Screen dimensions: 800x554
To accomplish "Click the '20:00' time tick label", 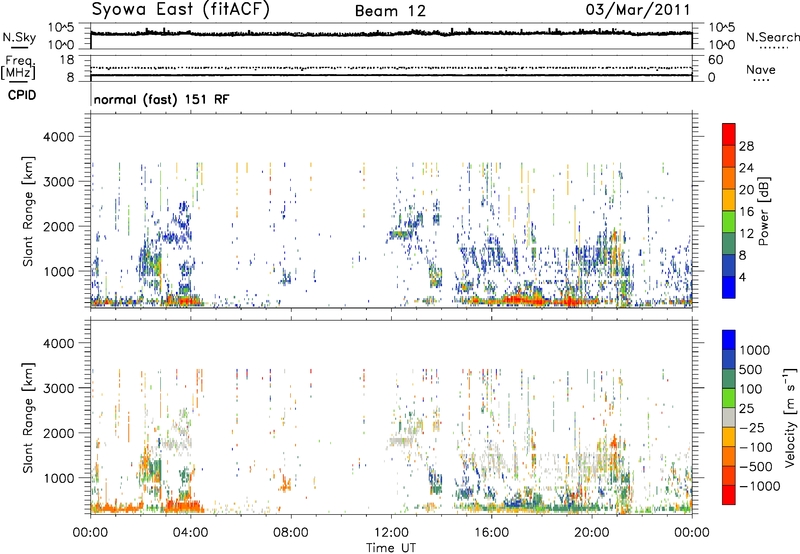I will click(591, 533).
